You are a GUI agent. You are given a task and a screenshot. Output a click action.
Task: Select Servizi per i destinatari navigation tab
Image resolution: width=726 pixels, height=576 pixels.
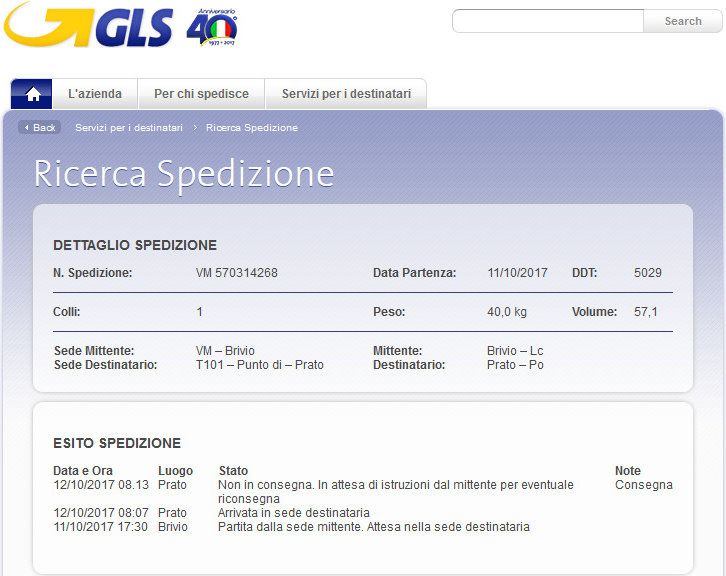(346, 94)
